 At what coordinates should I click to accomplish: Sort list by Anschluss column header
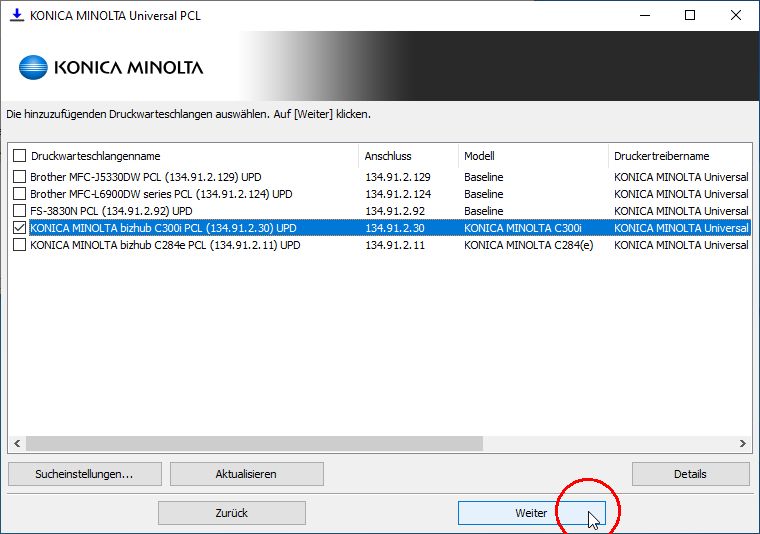(388, 156)
